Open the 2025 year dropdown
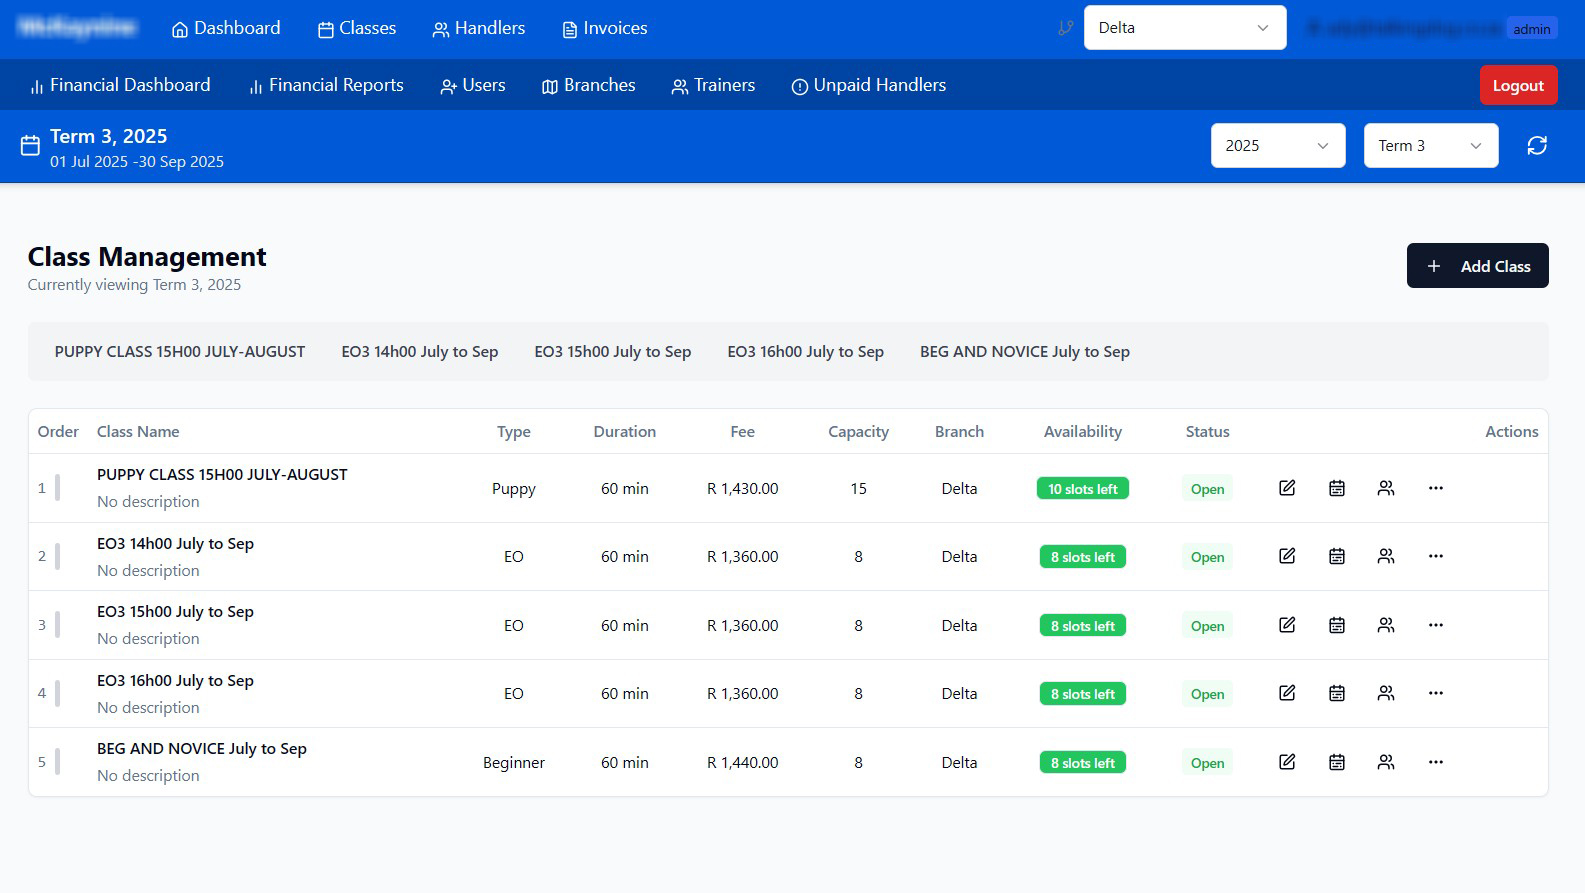1585x893 pixels. pyautogui.click(x=1278, y=146)
